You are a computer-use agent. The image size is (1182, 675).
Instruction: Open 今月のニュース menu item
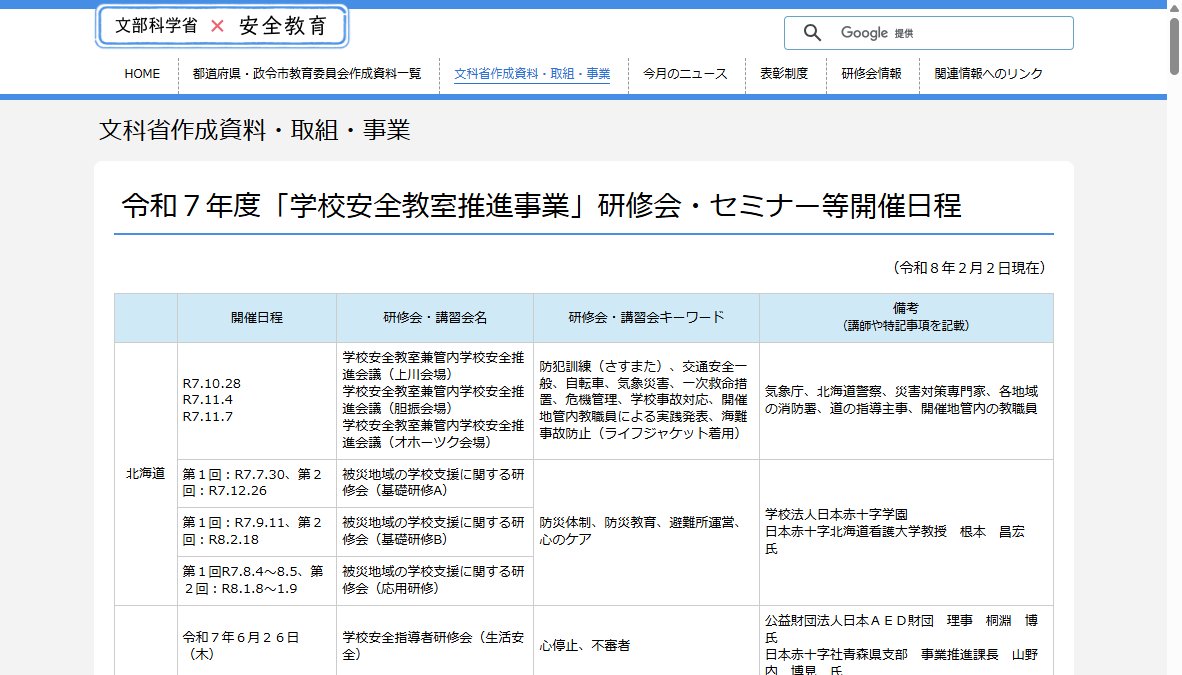point(685,74)
